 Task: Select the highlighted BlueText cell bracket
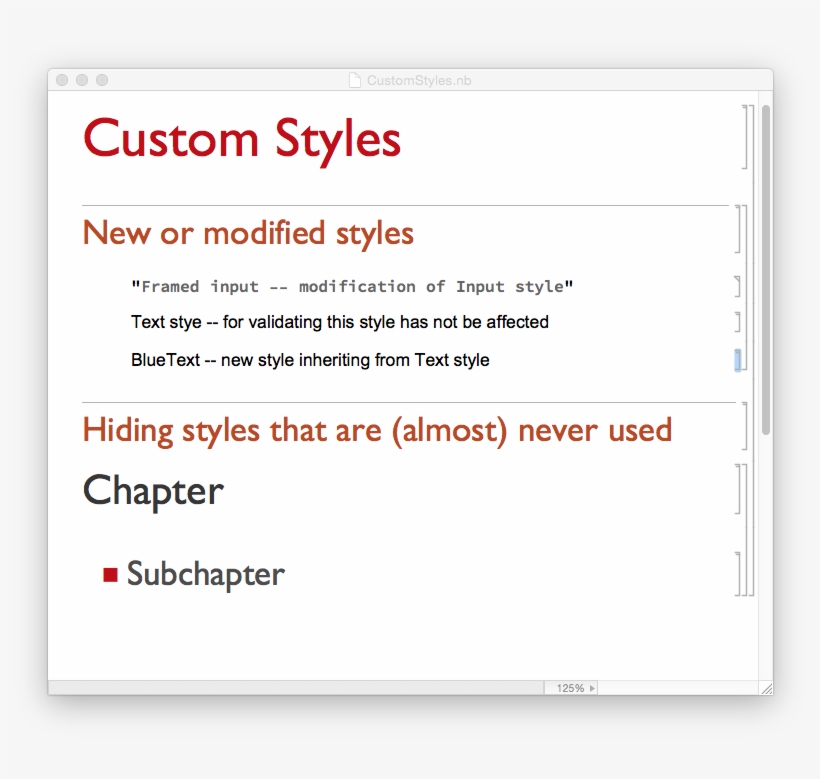coord(739,358)
